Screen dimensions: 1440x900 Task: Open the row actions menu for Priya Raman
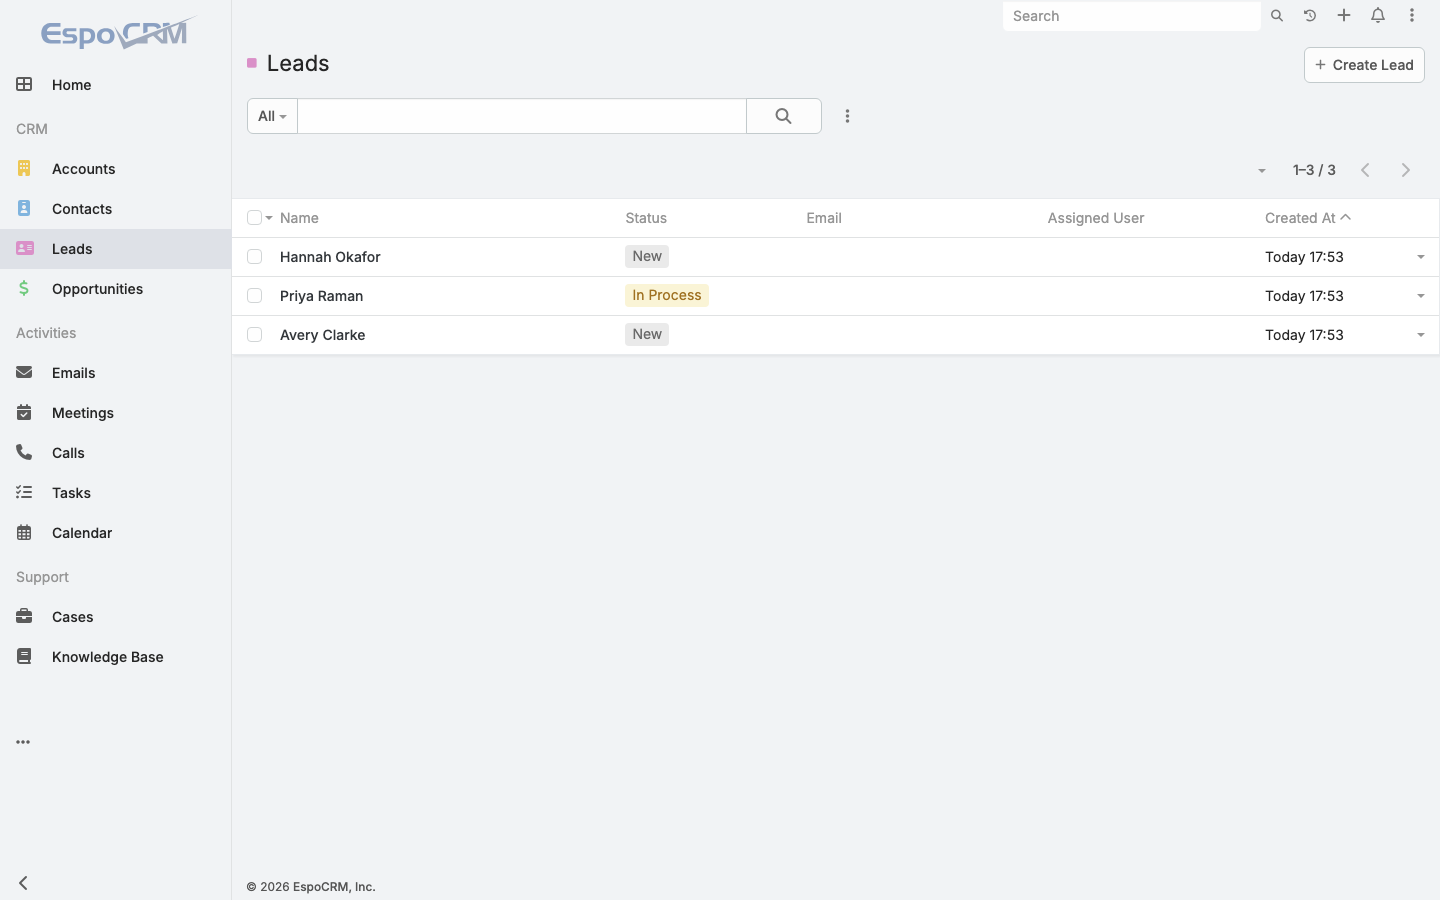(1420, 296)
